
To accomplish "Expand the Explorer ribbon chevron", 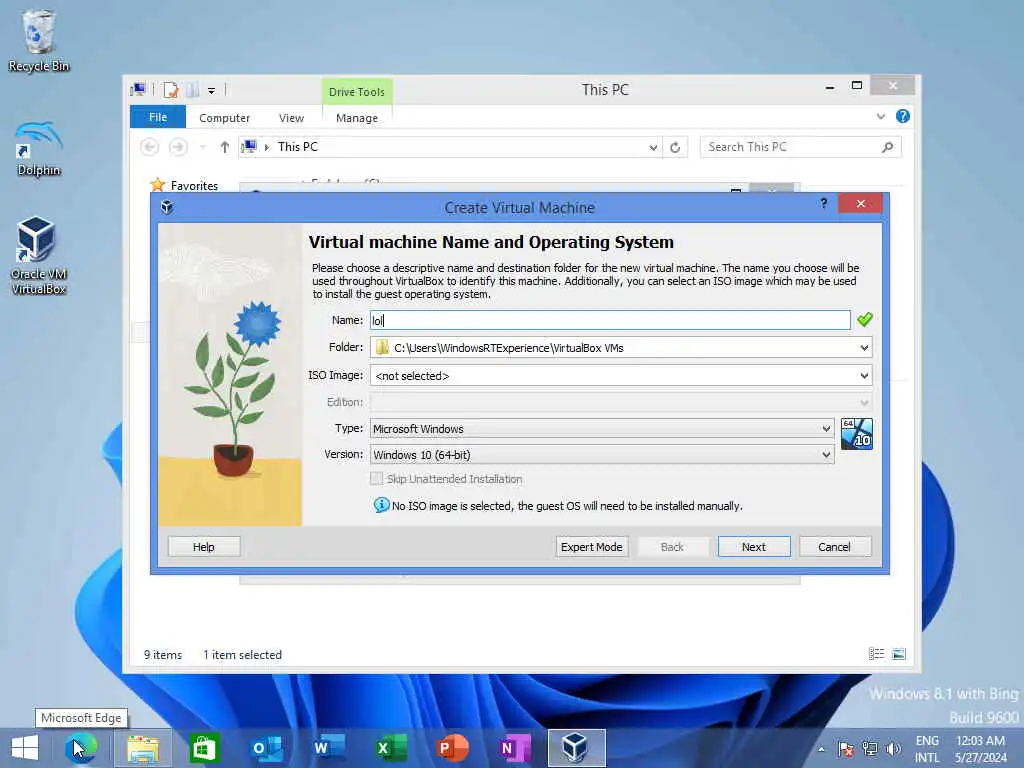I will [881, 116].
